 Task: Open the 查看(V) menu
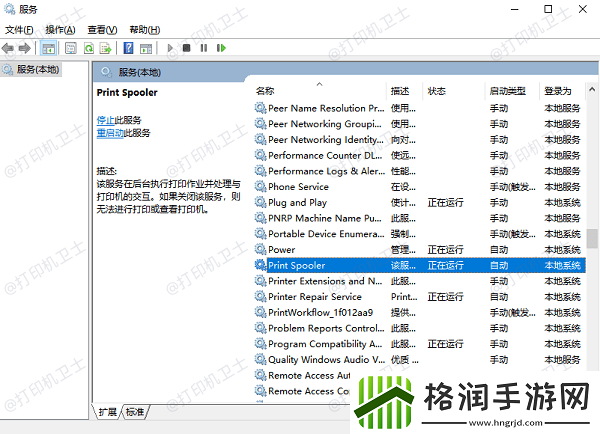click(x=102, y=29)
